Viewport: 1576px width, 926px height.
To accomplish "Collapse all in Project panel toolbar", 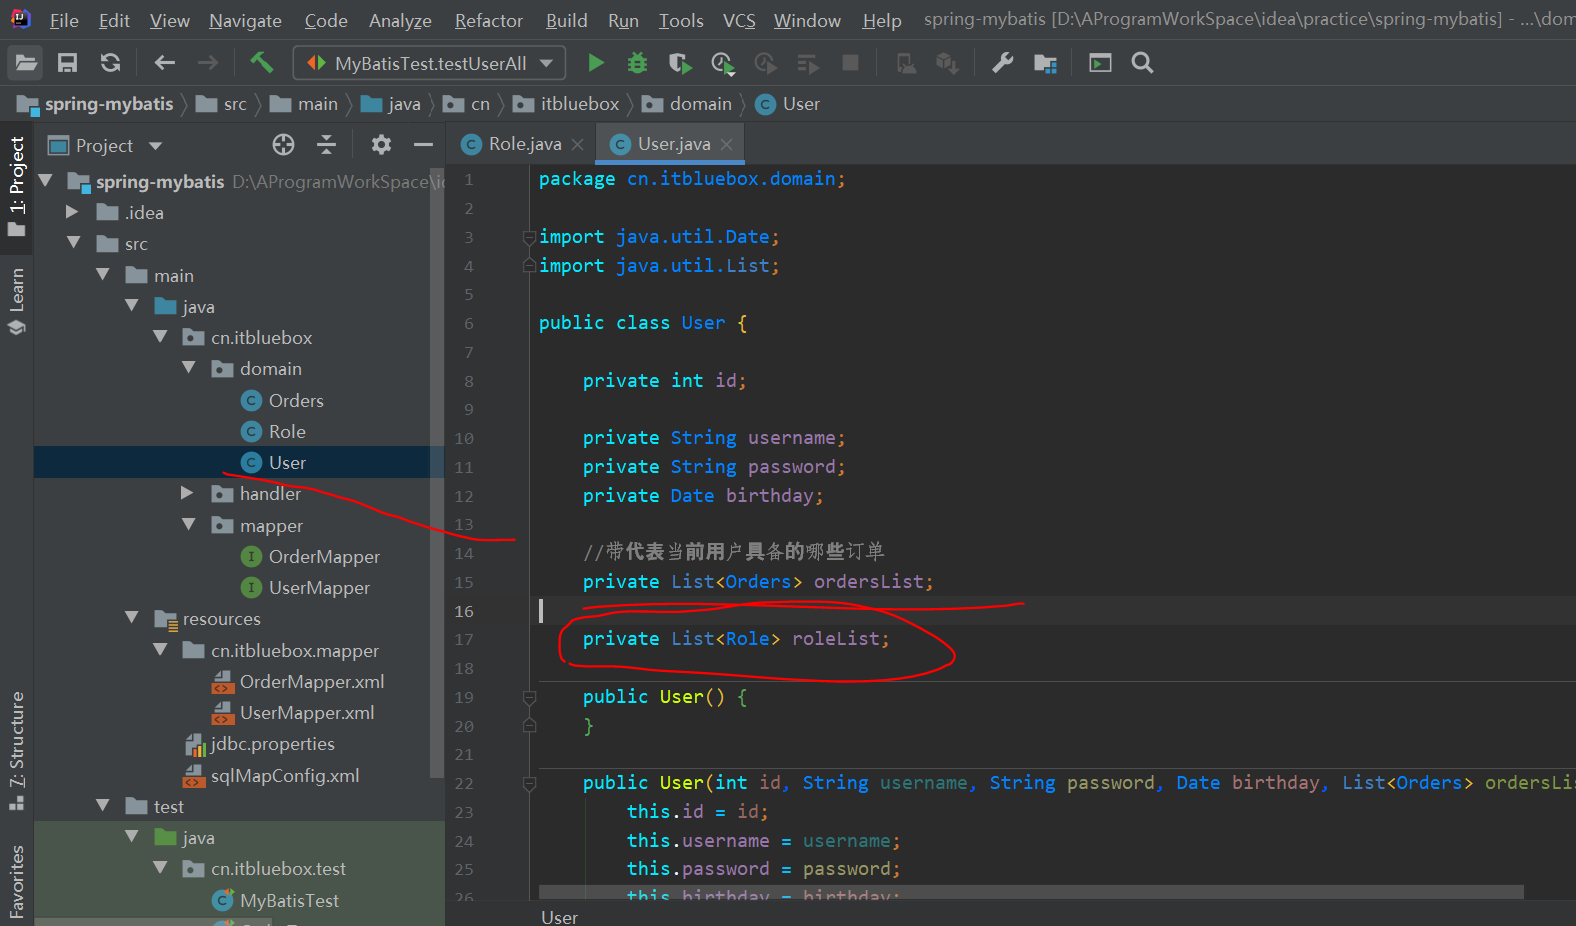I will 326,145.
